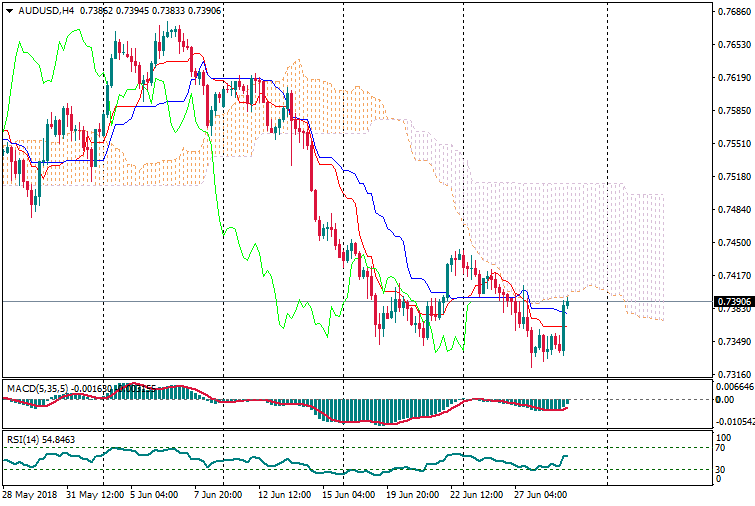
Task: Click the 0.76865 price scale label
Action: click(733, 12)
